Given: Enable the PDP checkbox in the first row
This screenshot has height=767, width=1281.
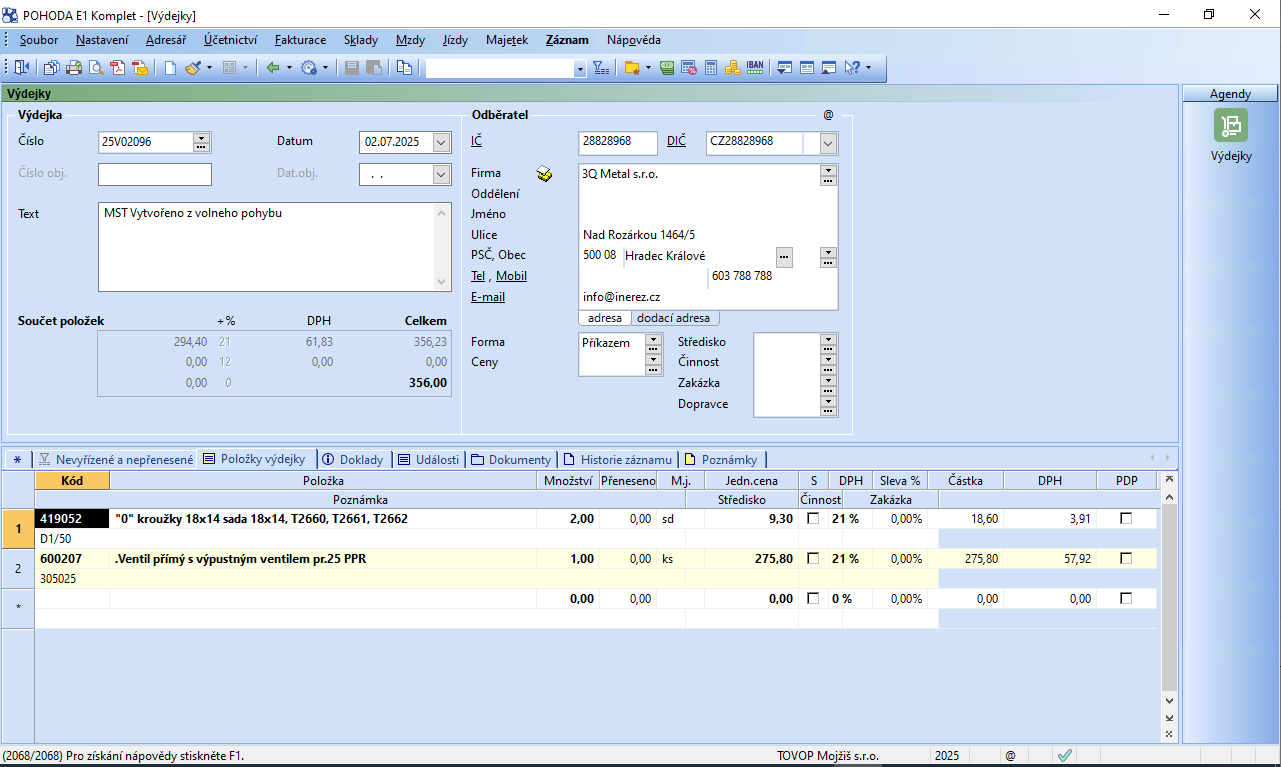Looking at the screenshot, I should click(1127, 519).
